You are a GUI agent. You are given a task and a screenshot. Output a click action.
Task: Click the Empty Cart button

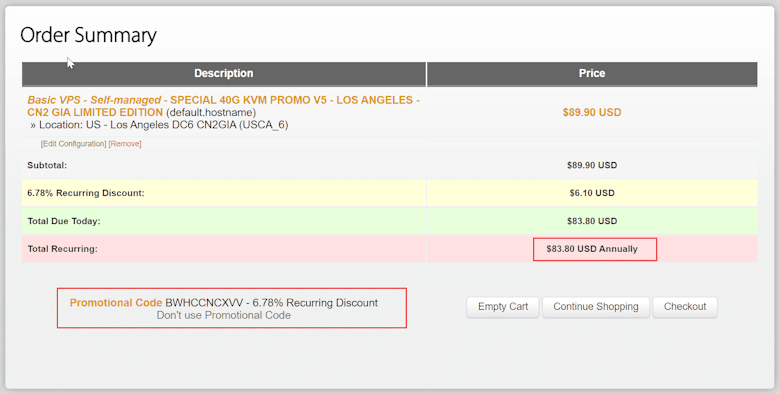[x=503, y=307]
